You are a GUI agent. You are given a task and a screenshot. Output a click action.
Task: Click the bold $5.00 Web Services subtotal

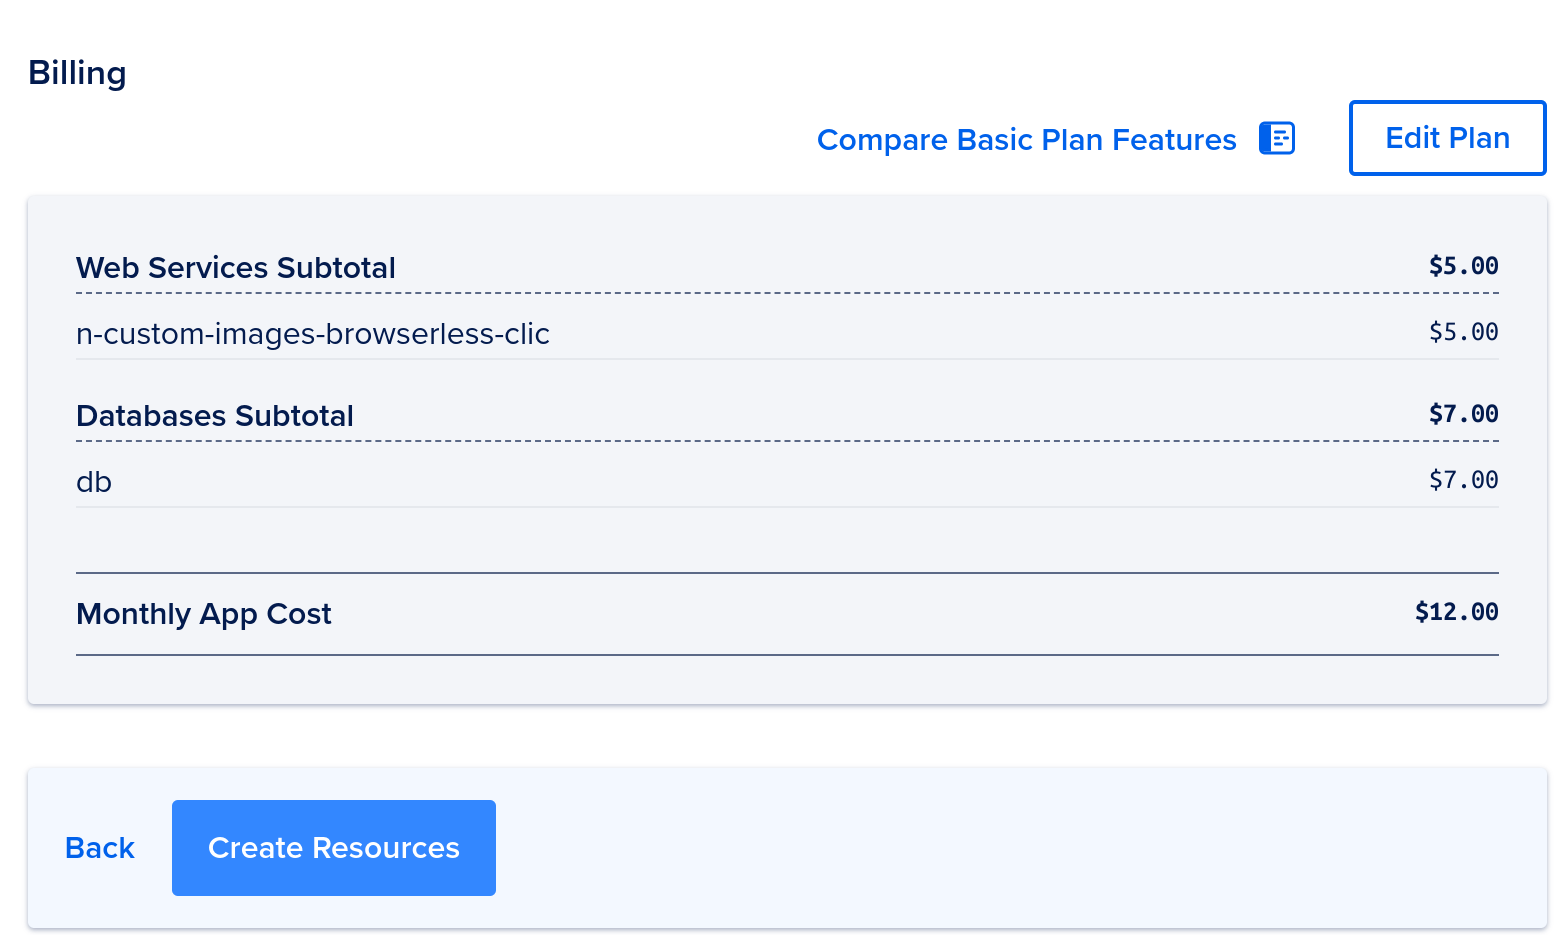pos(1463,266)
